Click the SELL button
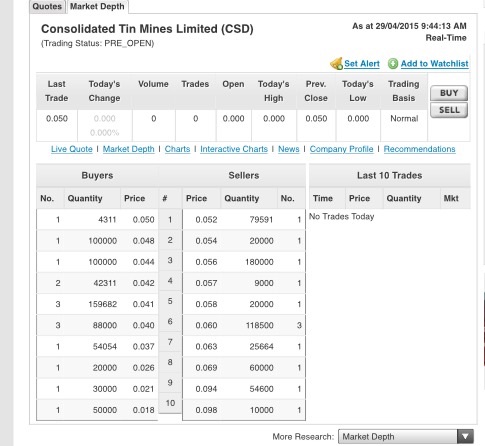485x446 pixels. pyautogui.click(x=449, y=110)
